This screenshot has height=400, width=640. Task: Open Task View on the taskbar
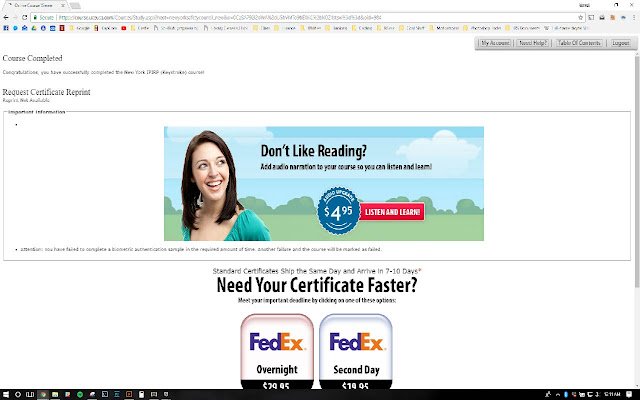click(30, 394)
